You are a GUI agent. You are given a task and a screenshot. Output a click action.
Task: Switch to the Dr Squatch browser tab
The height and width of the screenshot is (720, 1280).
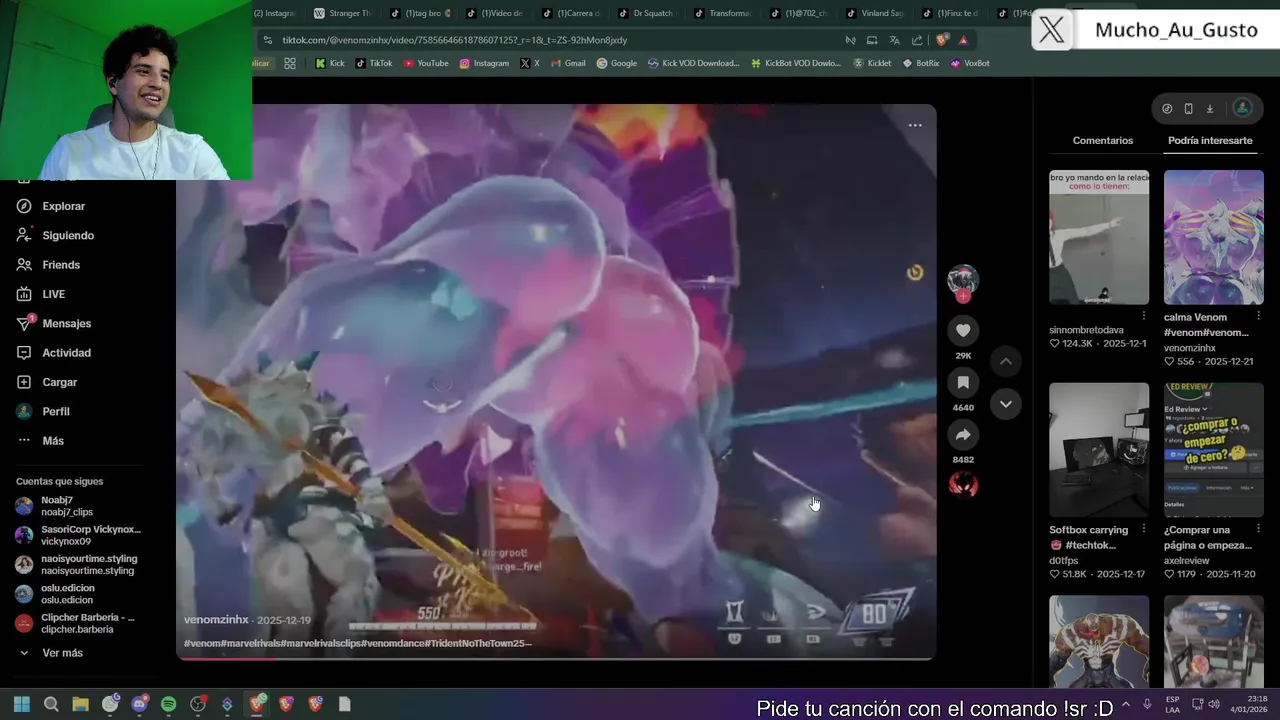click(x=644, y=13)
